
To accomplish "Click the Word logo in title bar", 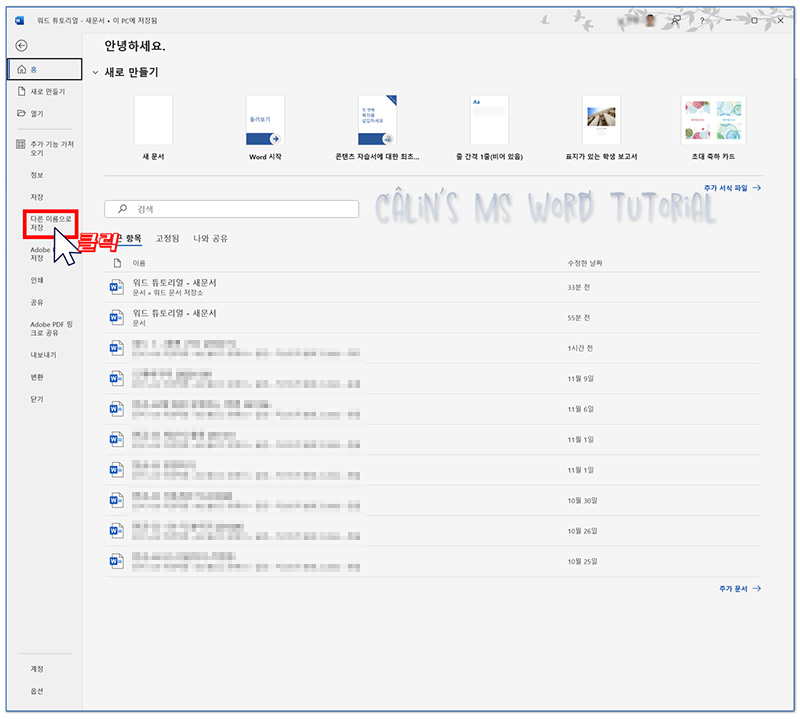I will tap(20, 20).
